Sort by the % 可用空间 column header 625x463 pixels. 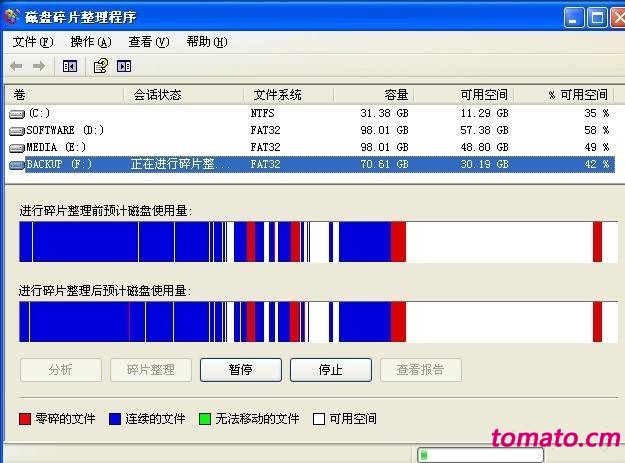pos(564,95)
